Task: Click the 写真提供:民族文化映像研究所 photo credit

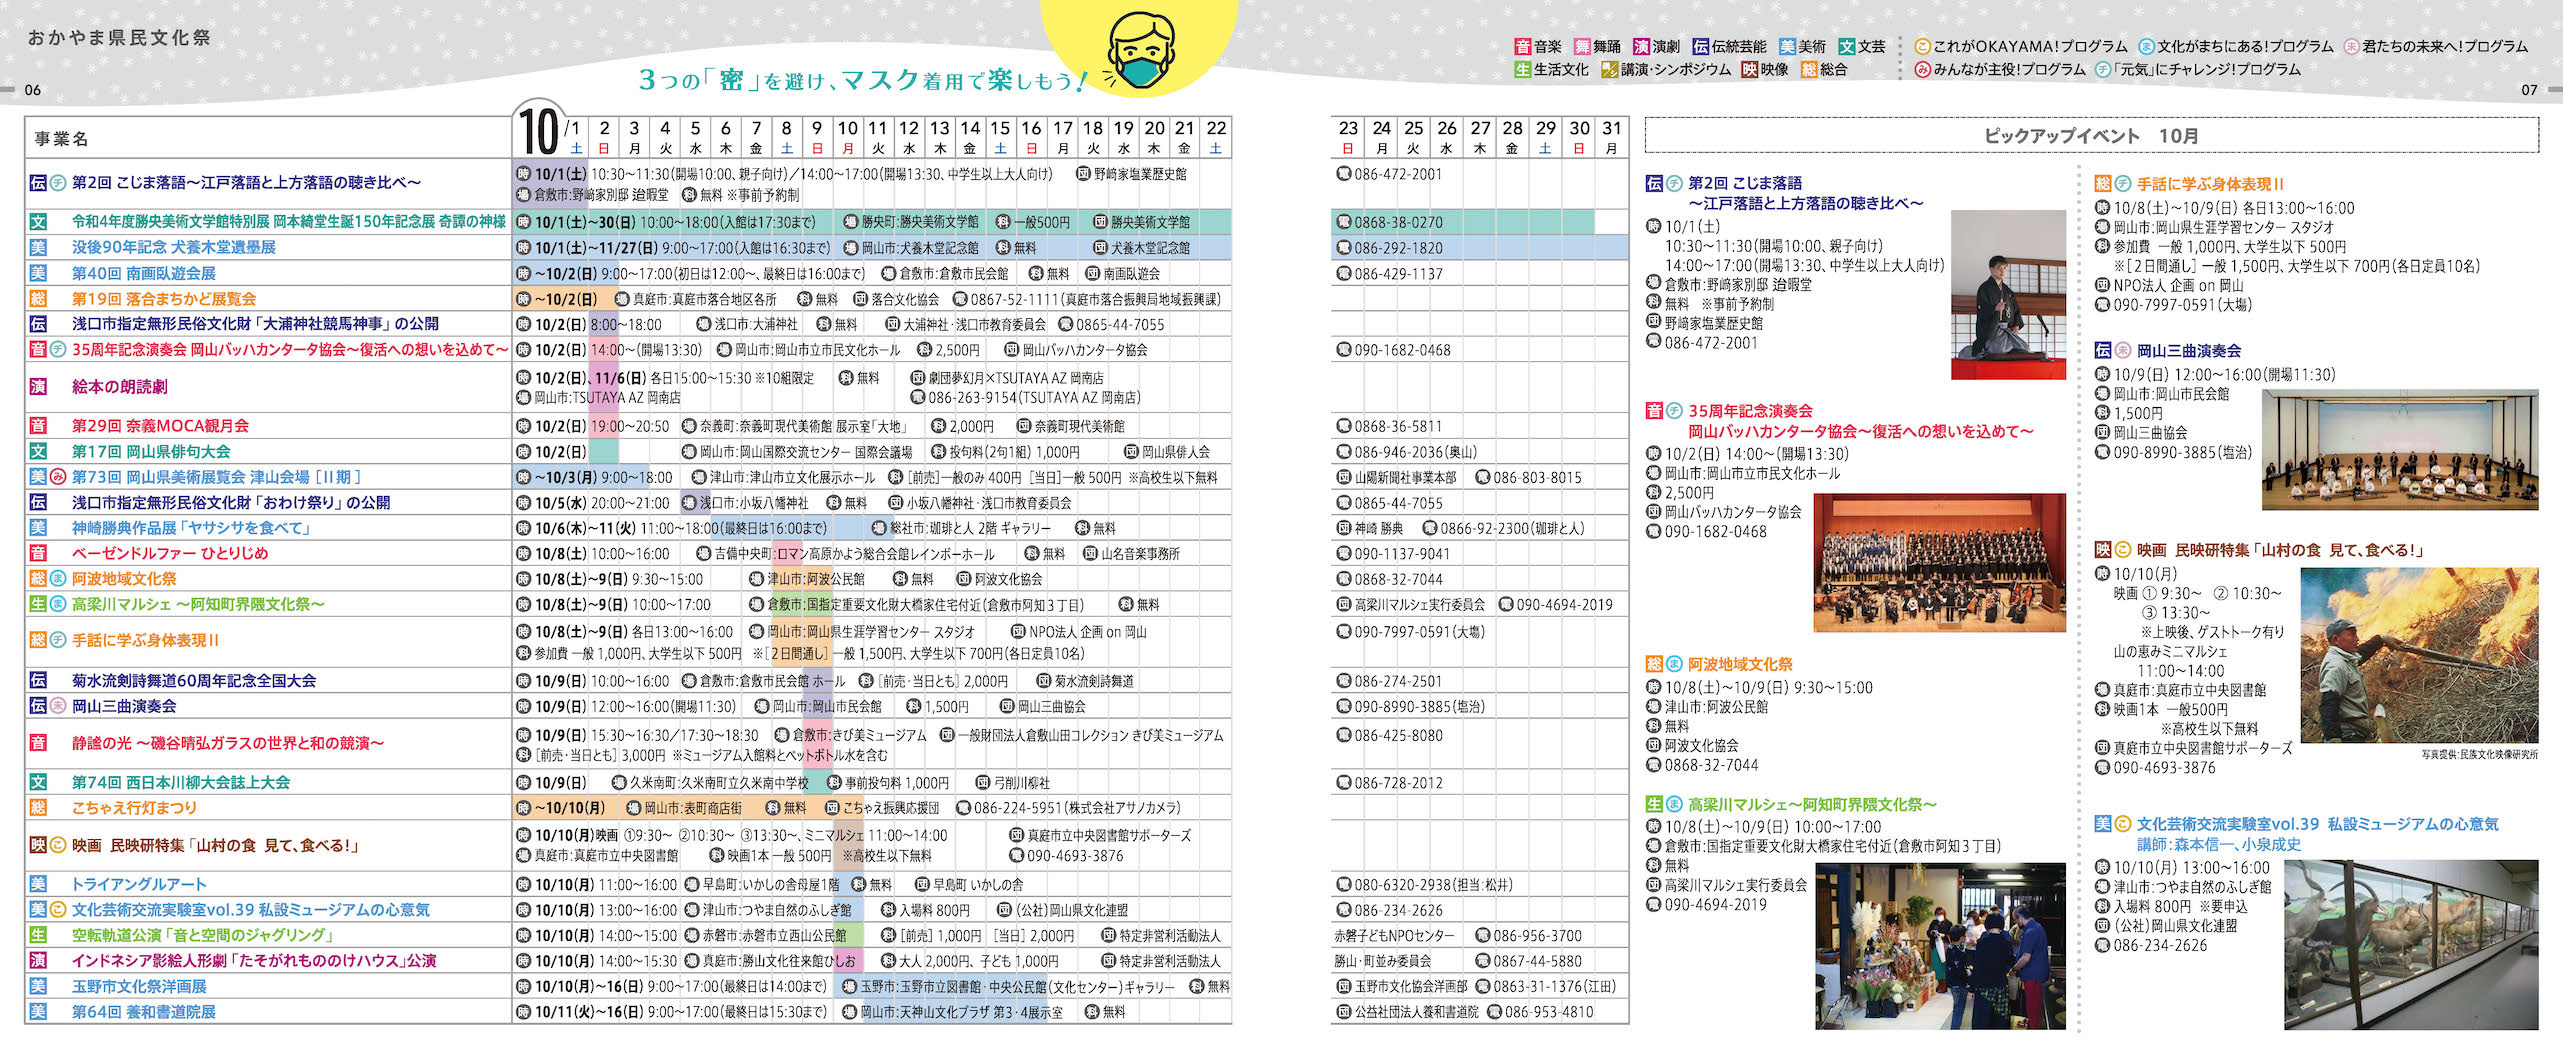Action: coord(2479,754)
